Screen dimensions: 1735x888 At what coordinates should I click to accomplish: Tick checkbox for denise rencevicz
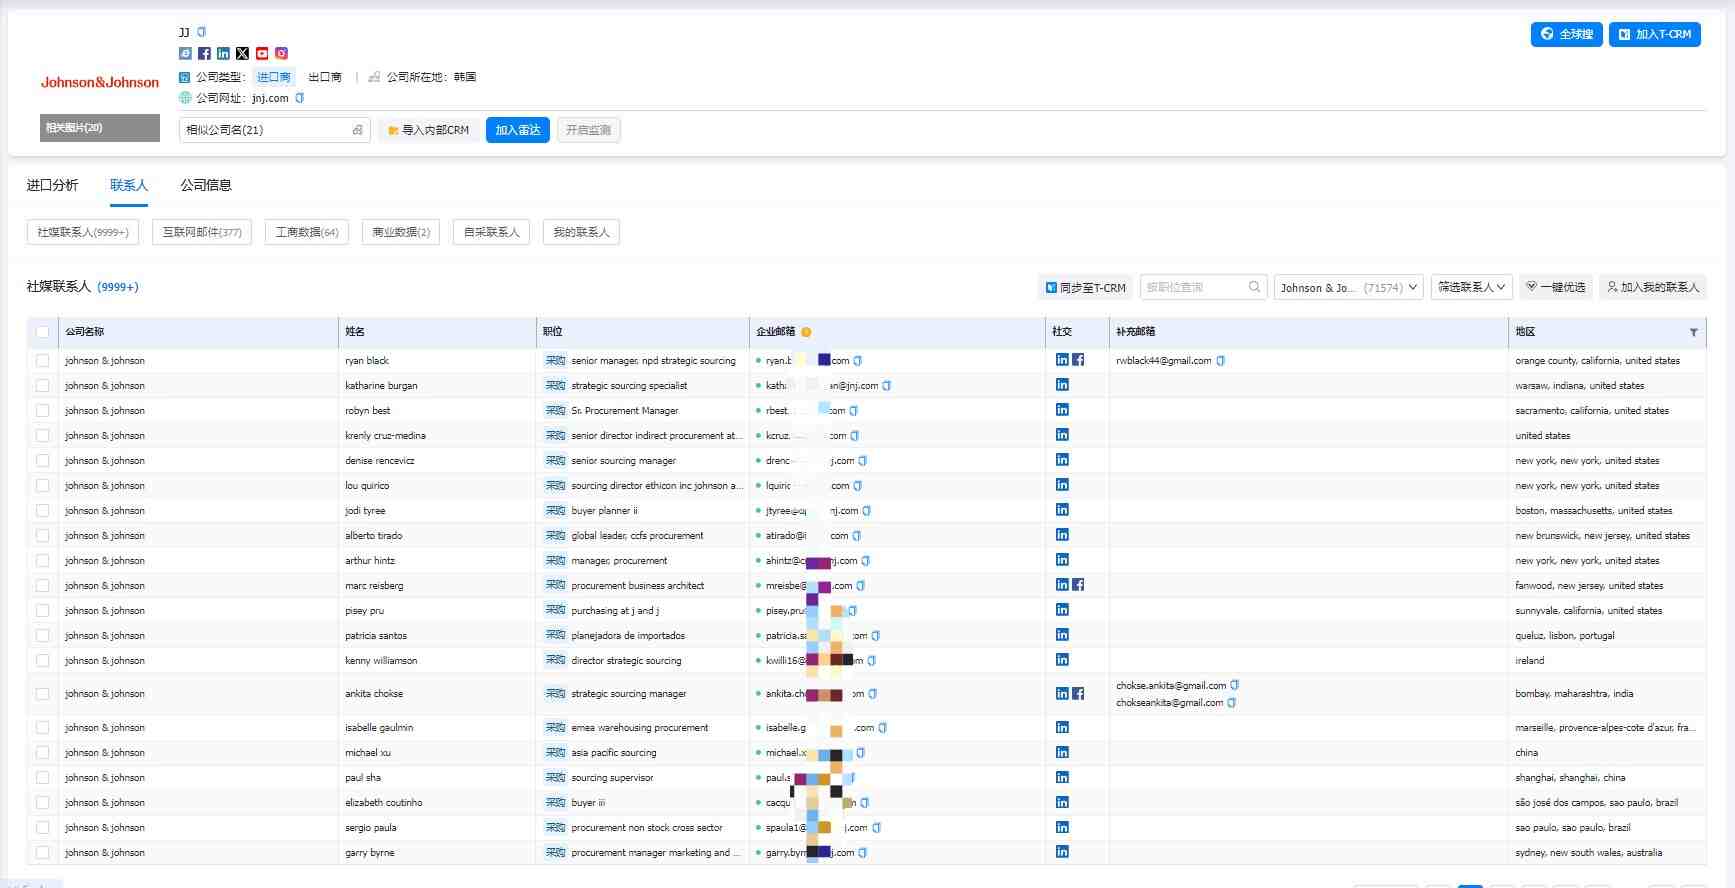42,460
